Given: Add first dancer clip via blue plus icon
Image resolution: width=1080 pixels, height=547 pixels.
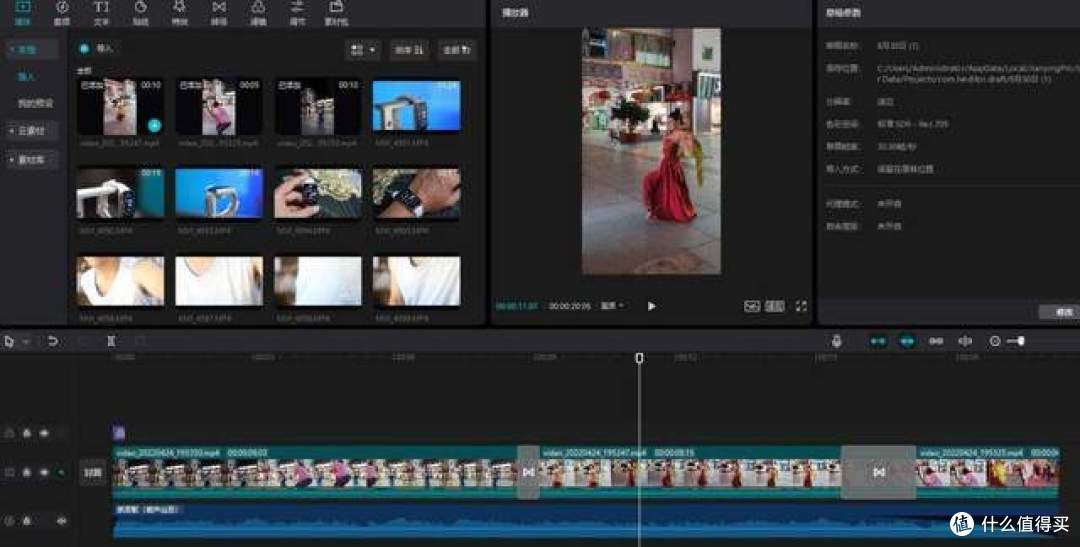Looking at the screenshot, I should point(154,125).
